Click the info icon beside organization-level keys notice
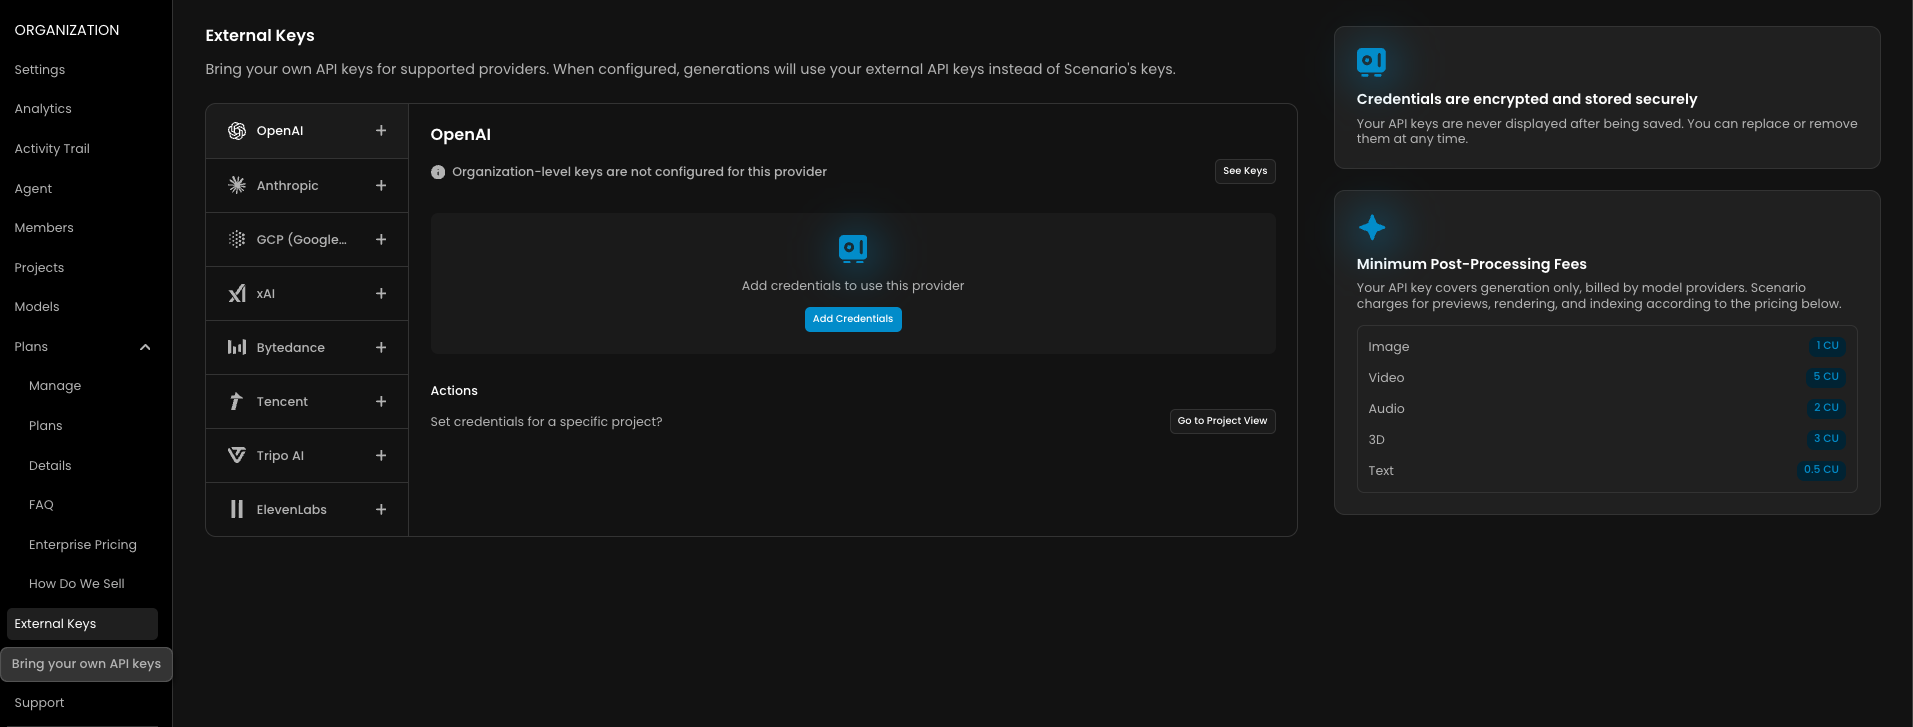 coord(438,172)
